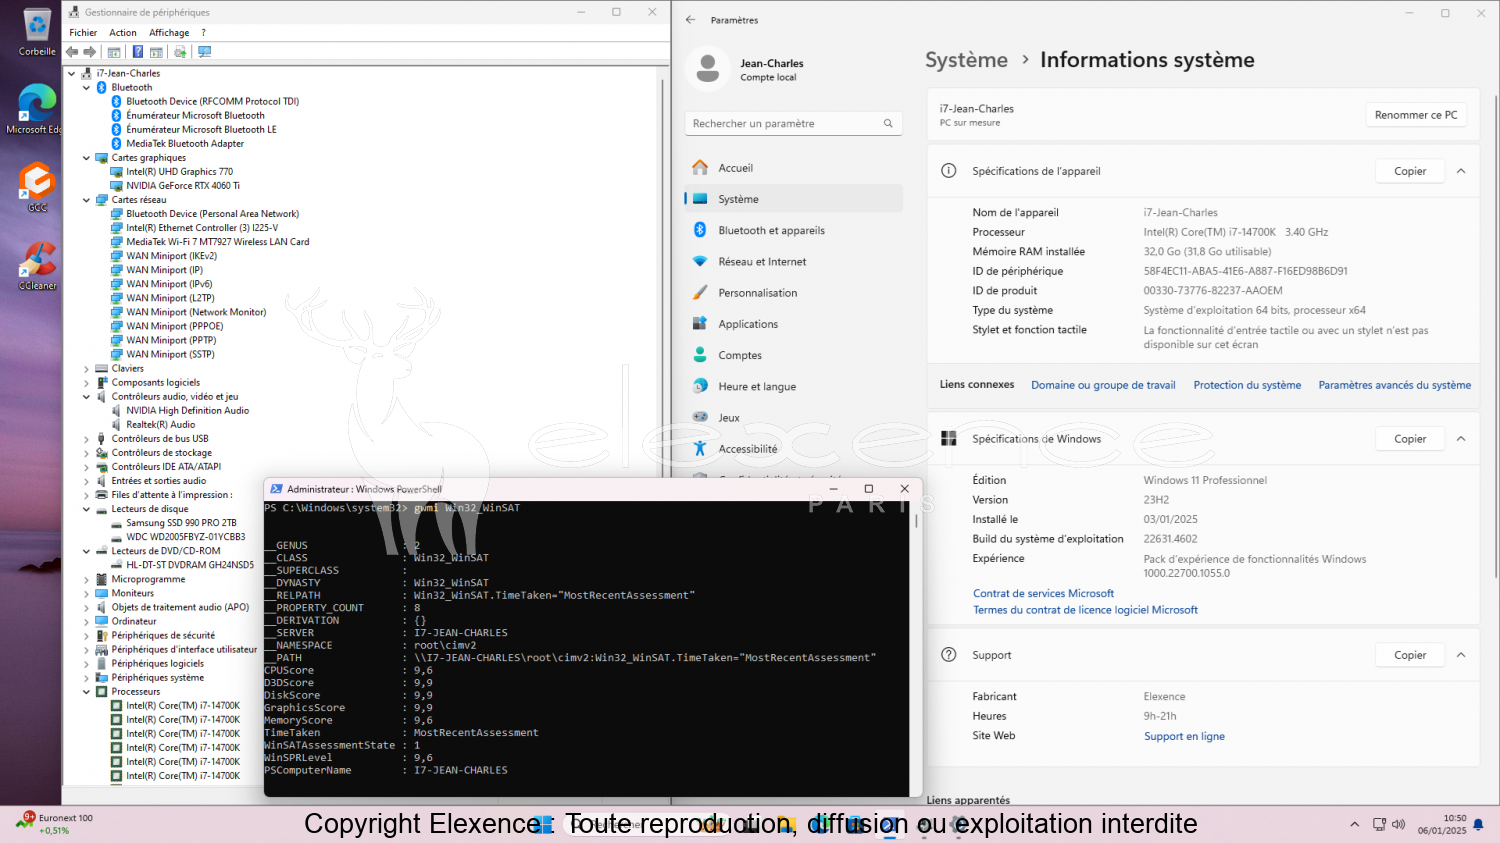
Task: Expand the Claviers node
Action: [86, 369]
